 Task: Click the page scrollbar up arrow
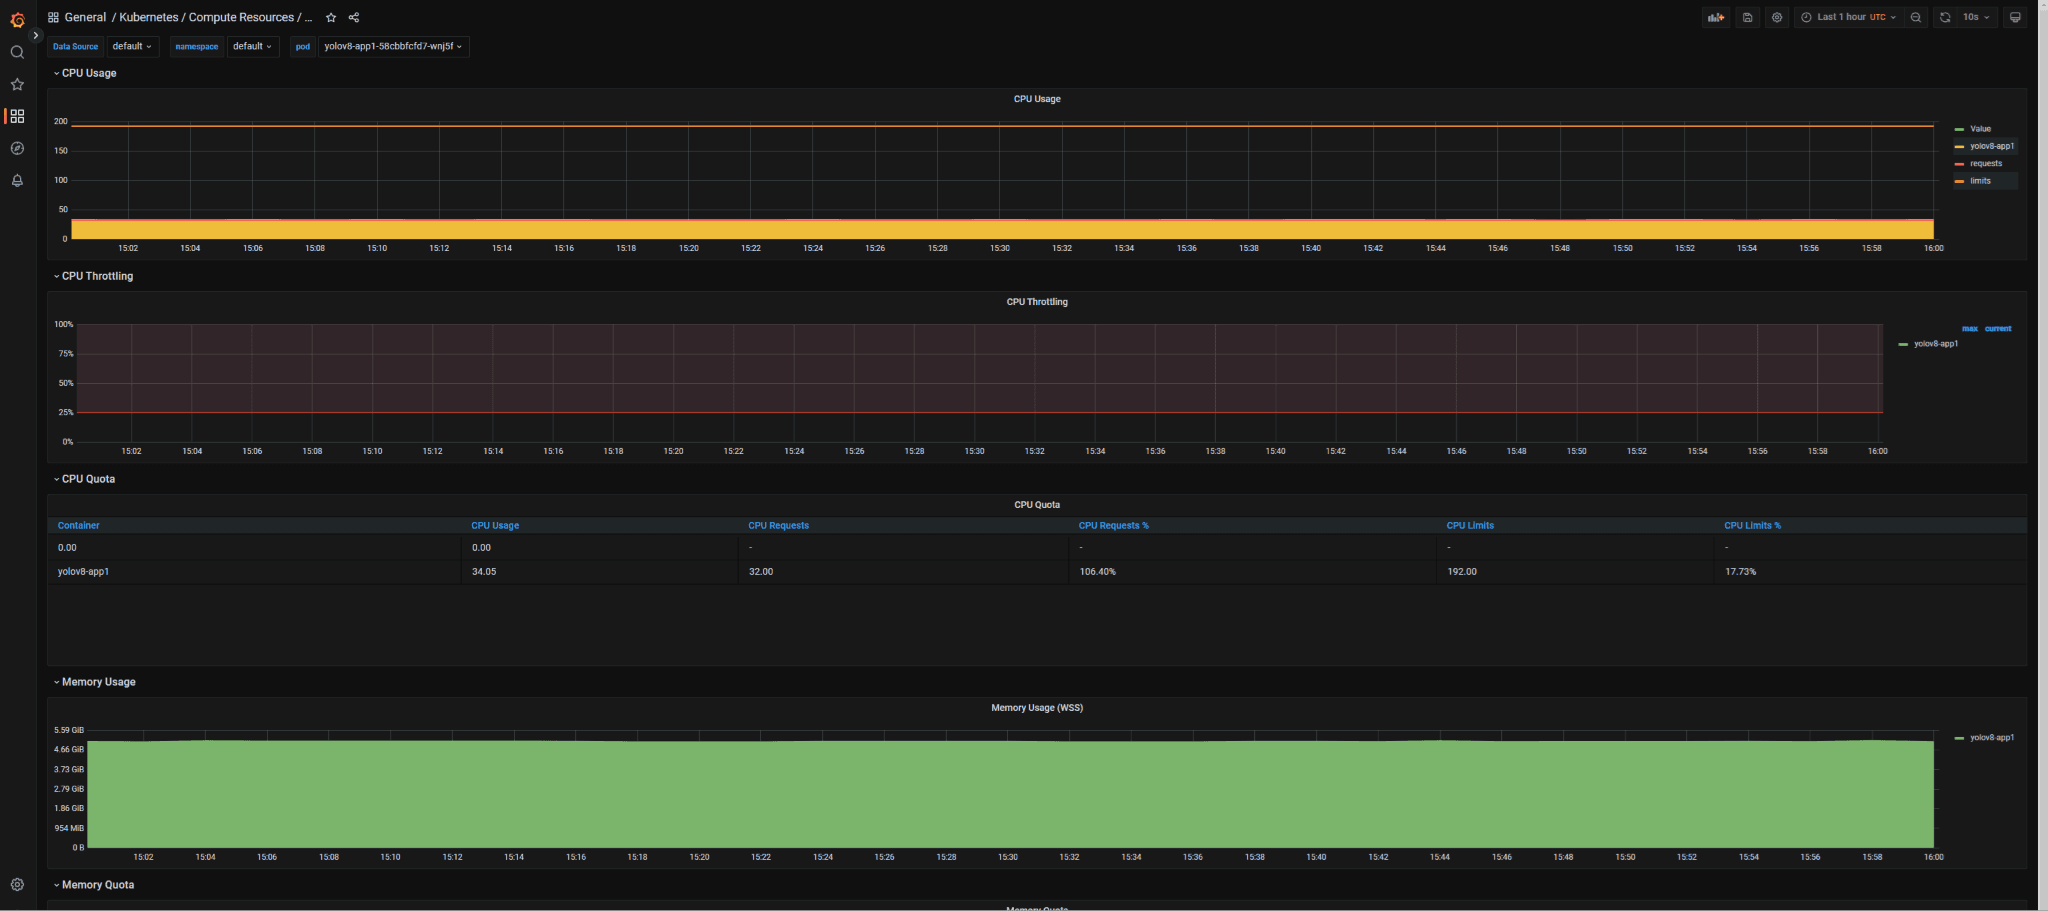pos(2043,5)
